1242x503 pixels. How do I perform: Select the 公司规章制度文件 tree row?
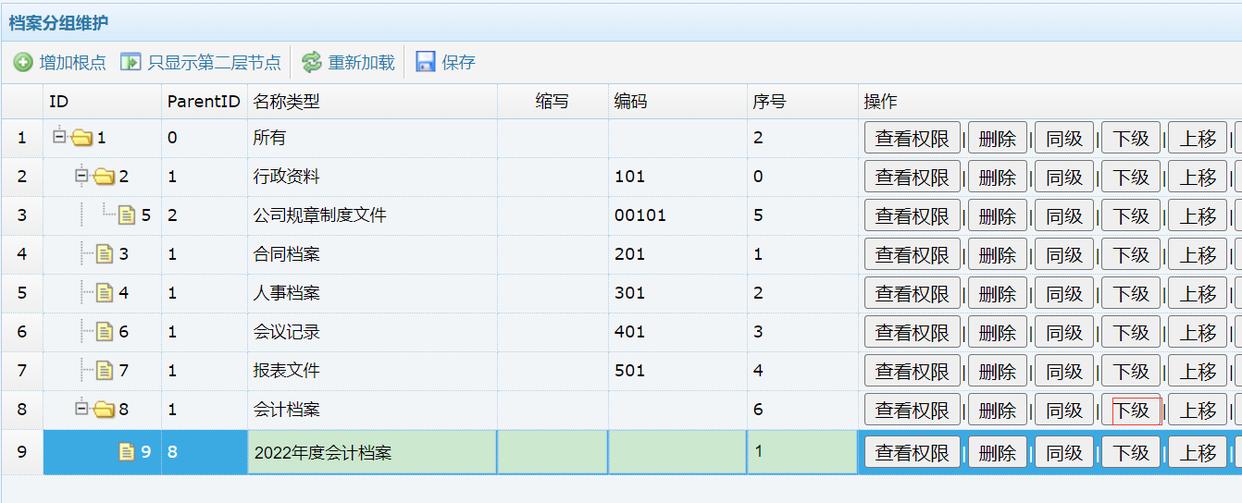pyautogui.click(x=319, y=215)
